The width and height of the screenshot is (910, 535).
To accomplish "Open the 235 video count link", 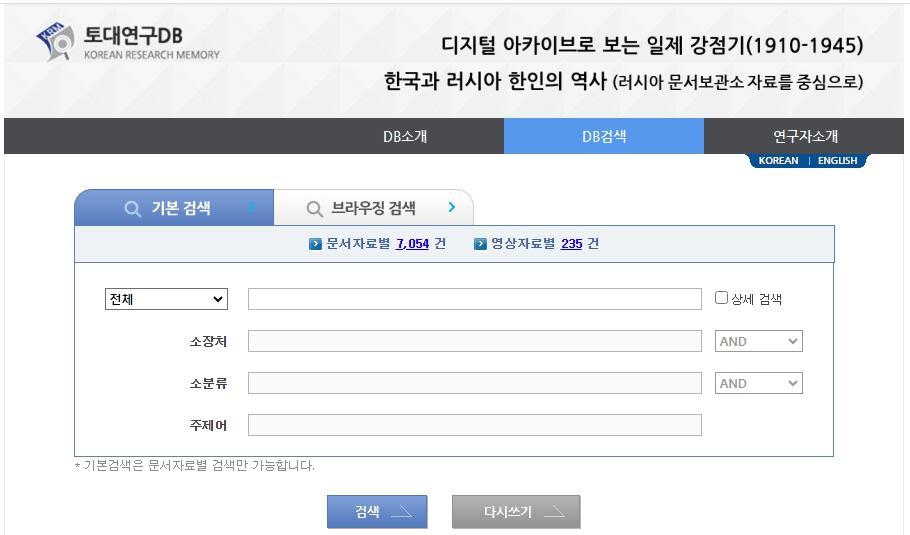I will pos(571,244).
